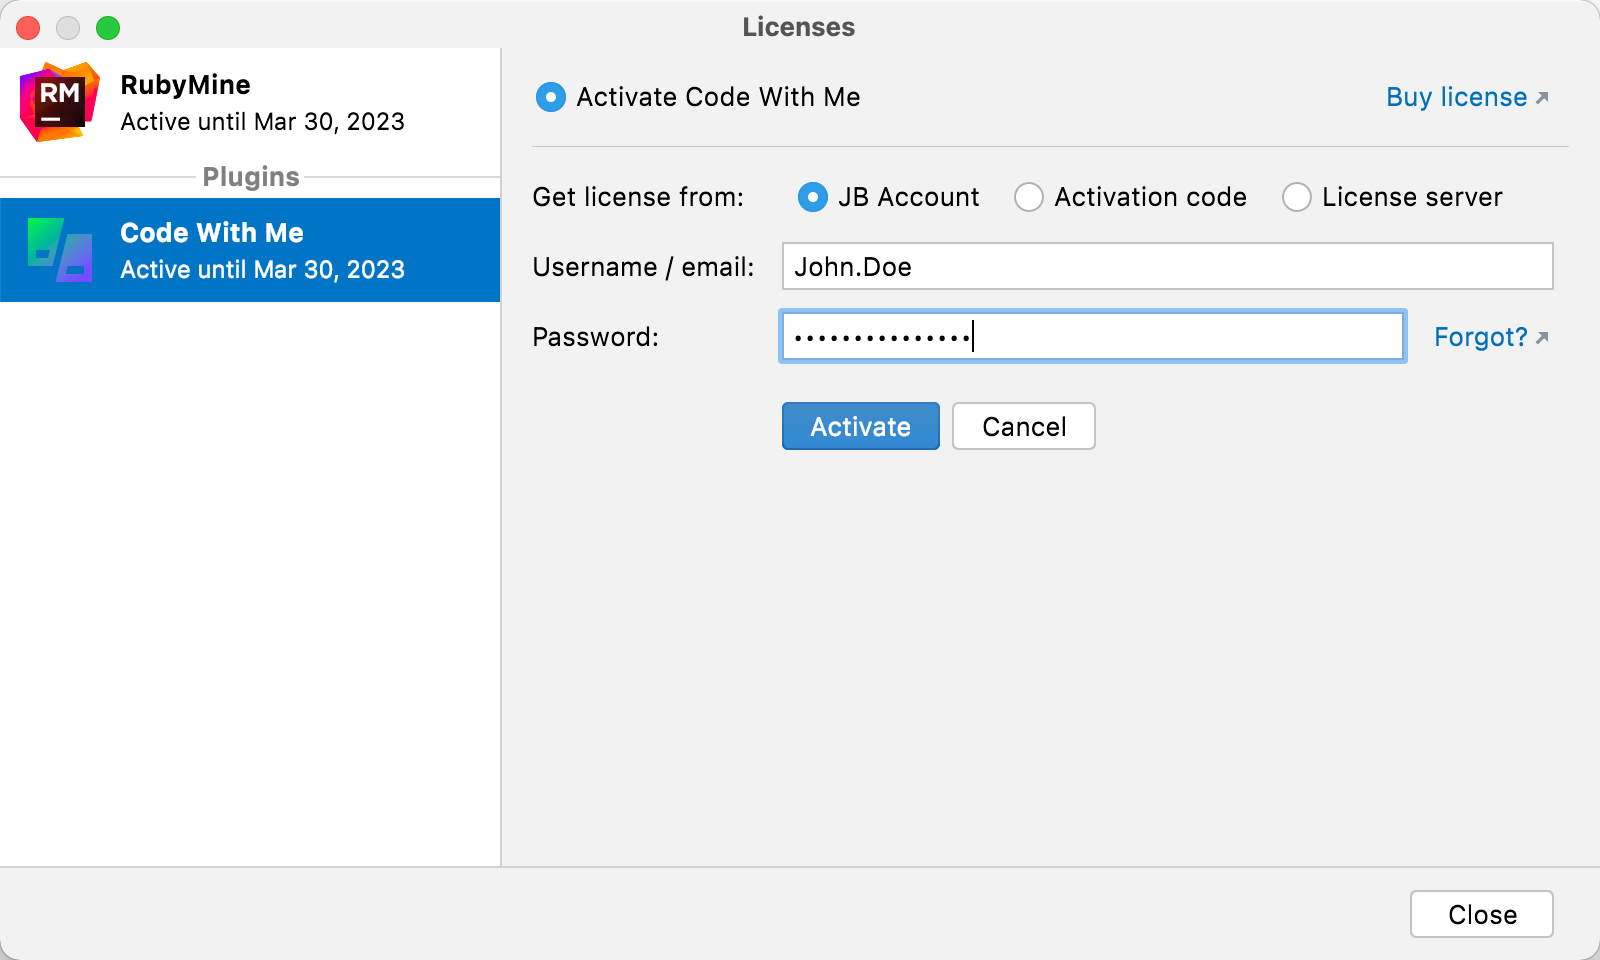Select Code With Me under Plugins
1600x960 pixels.
tap(250, 249)
